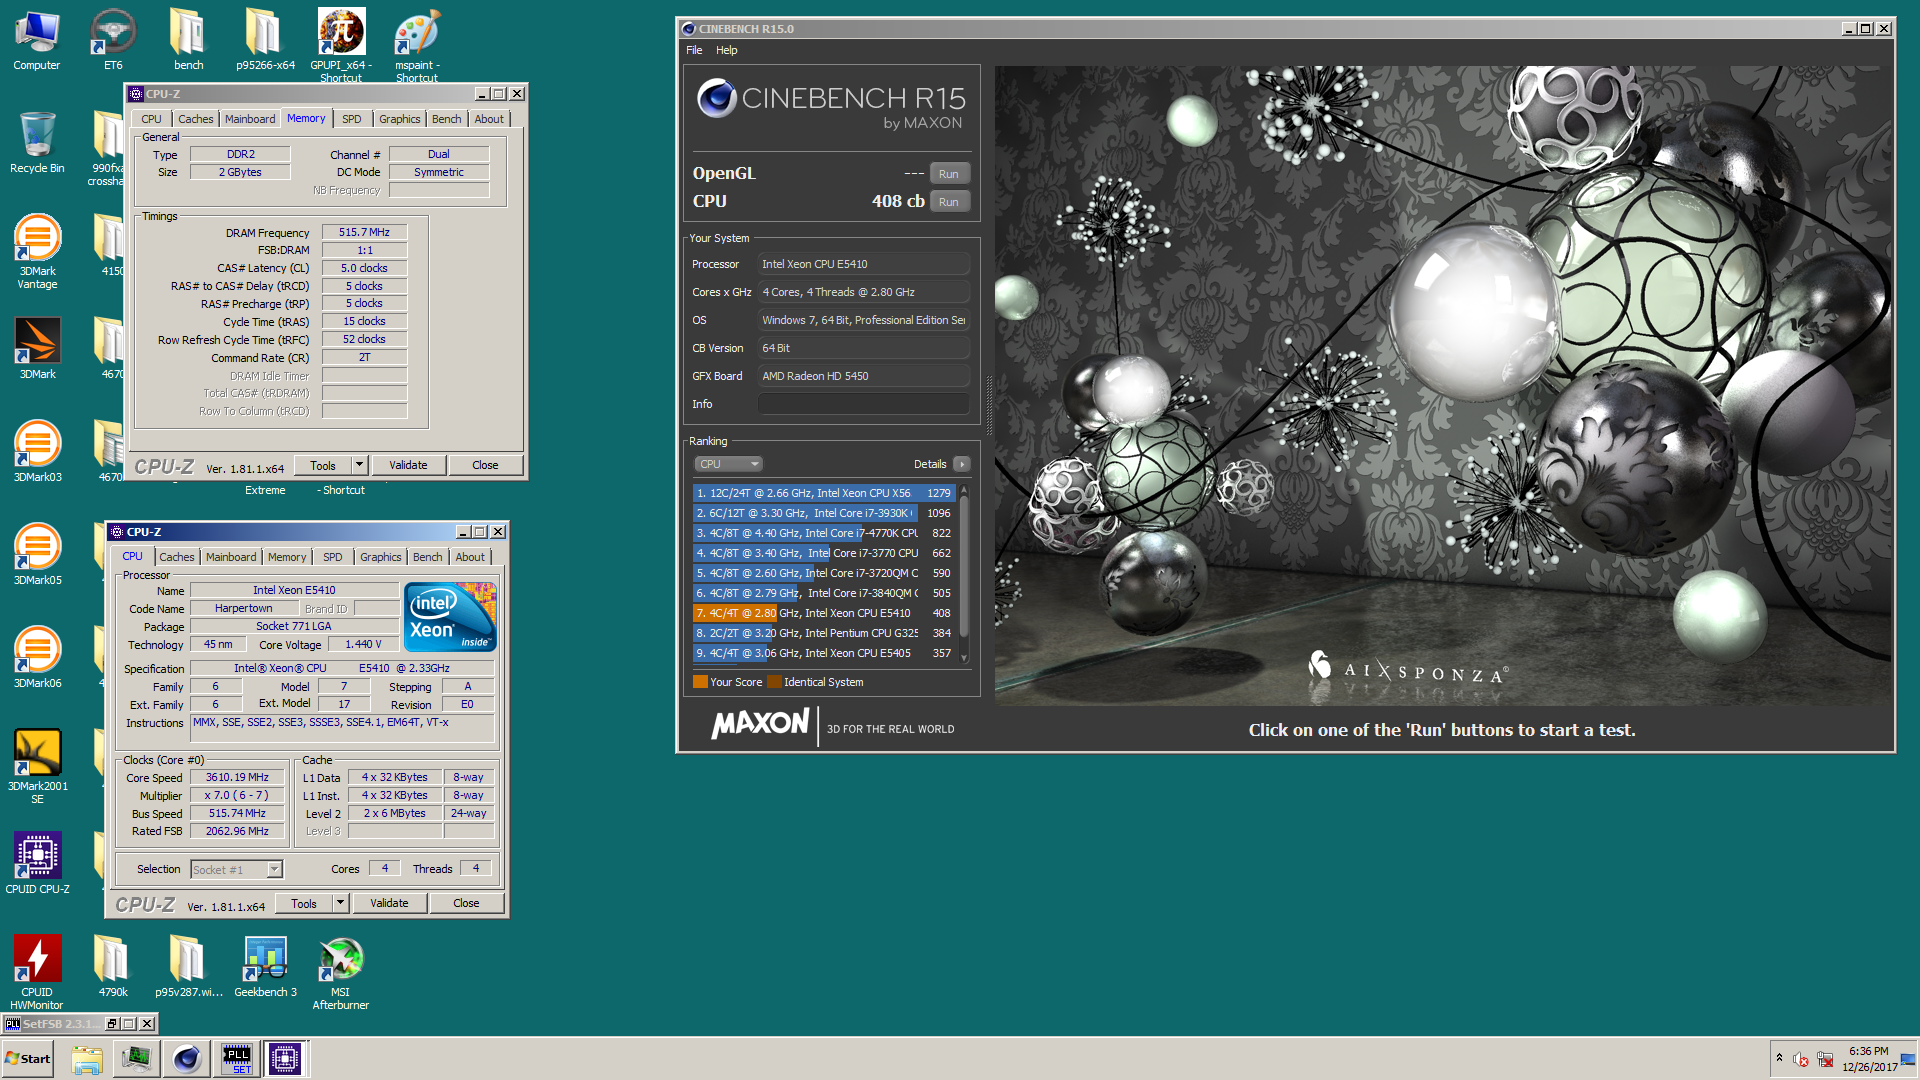The height and width of the screenshot is (1080, 1920).
Task: Click the CPU-Z taskbar icon
Action: click(285, 1059)
